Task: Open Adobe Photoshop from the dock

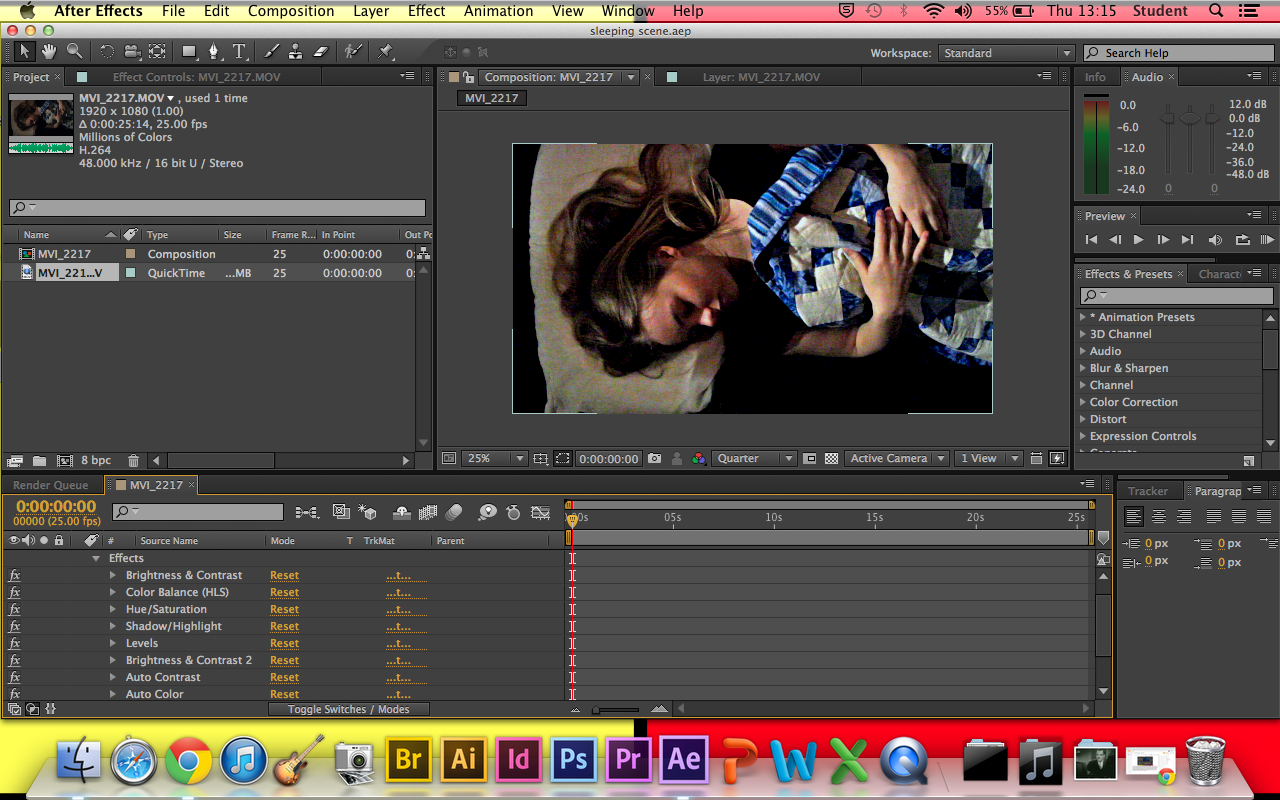Action: tap(573, 760)
